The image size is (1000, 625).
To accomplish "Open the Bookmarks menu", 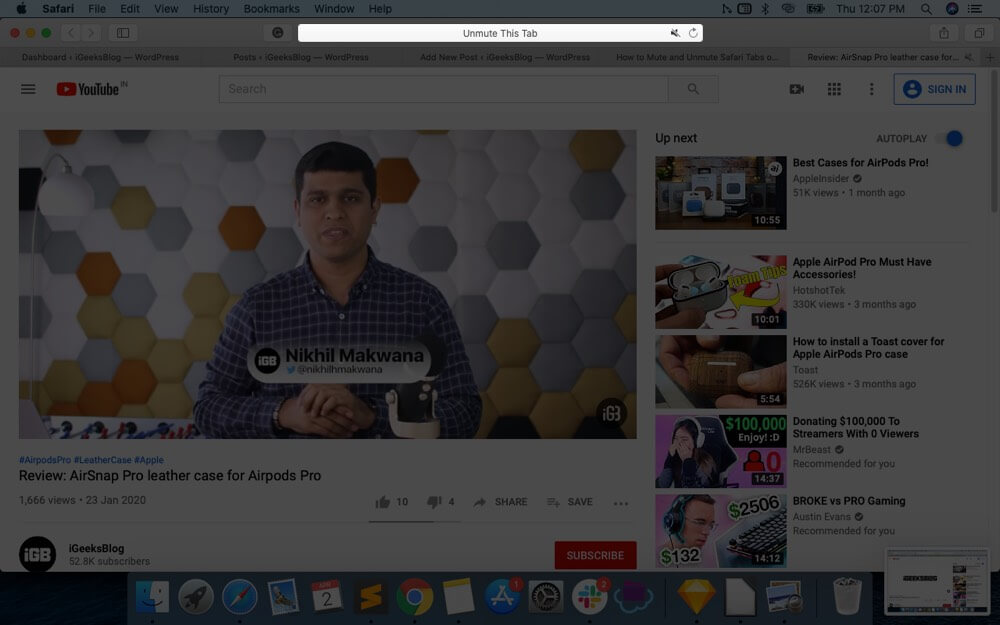I will click(x=271, y=9).
